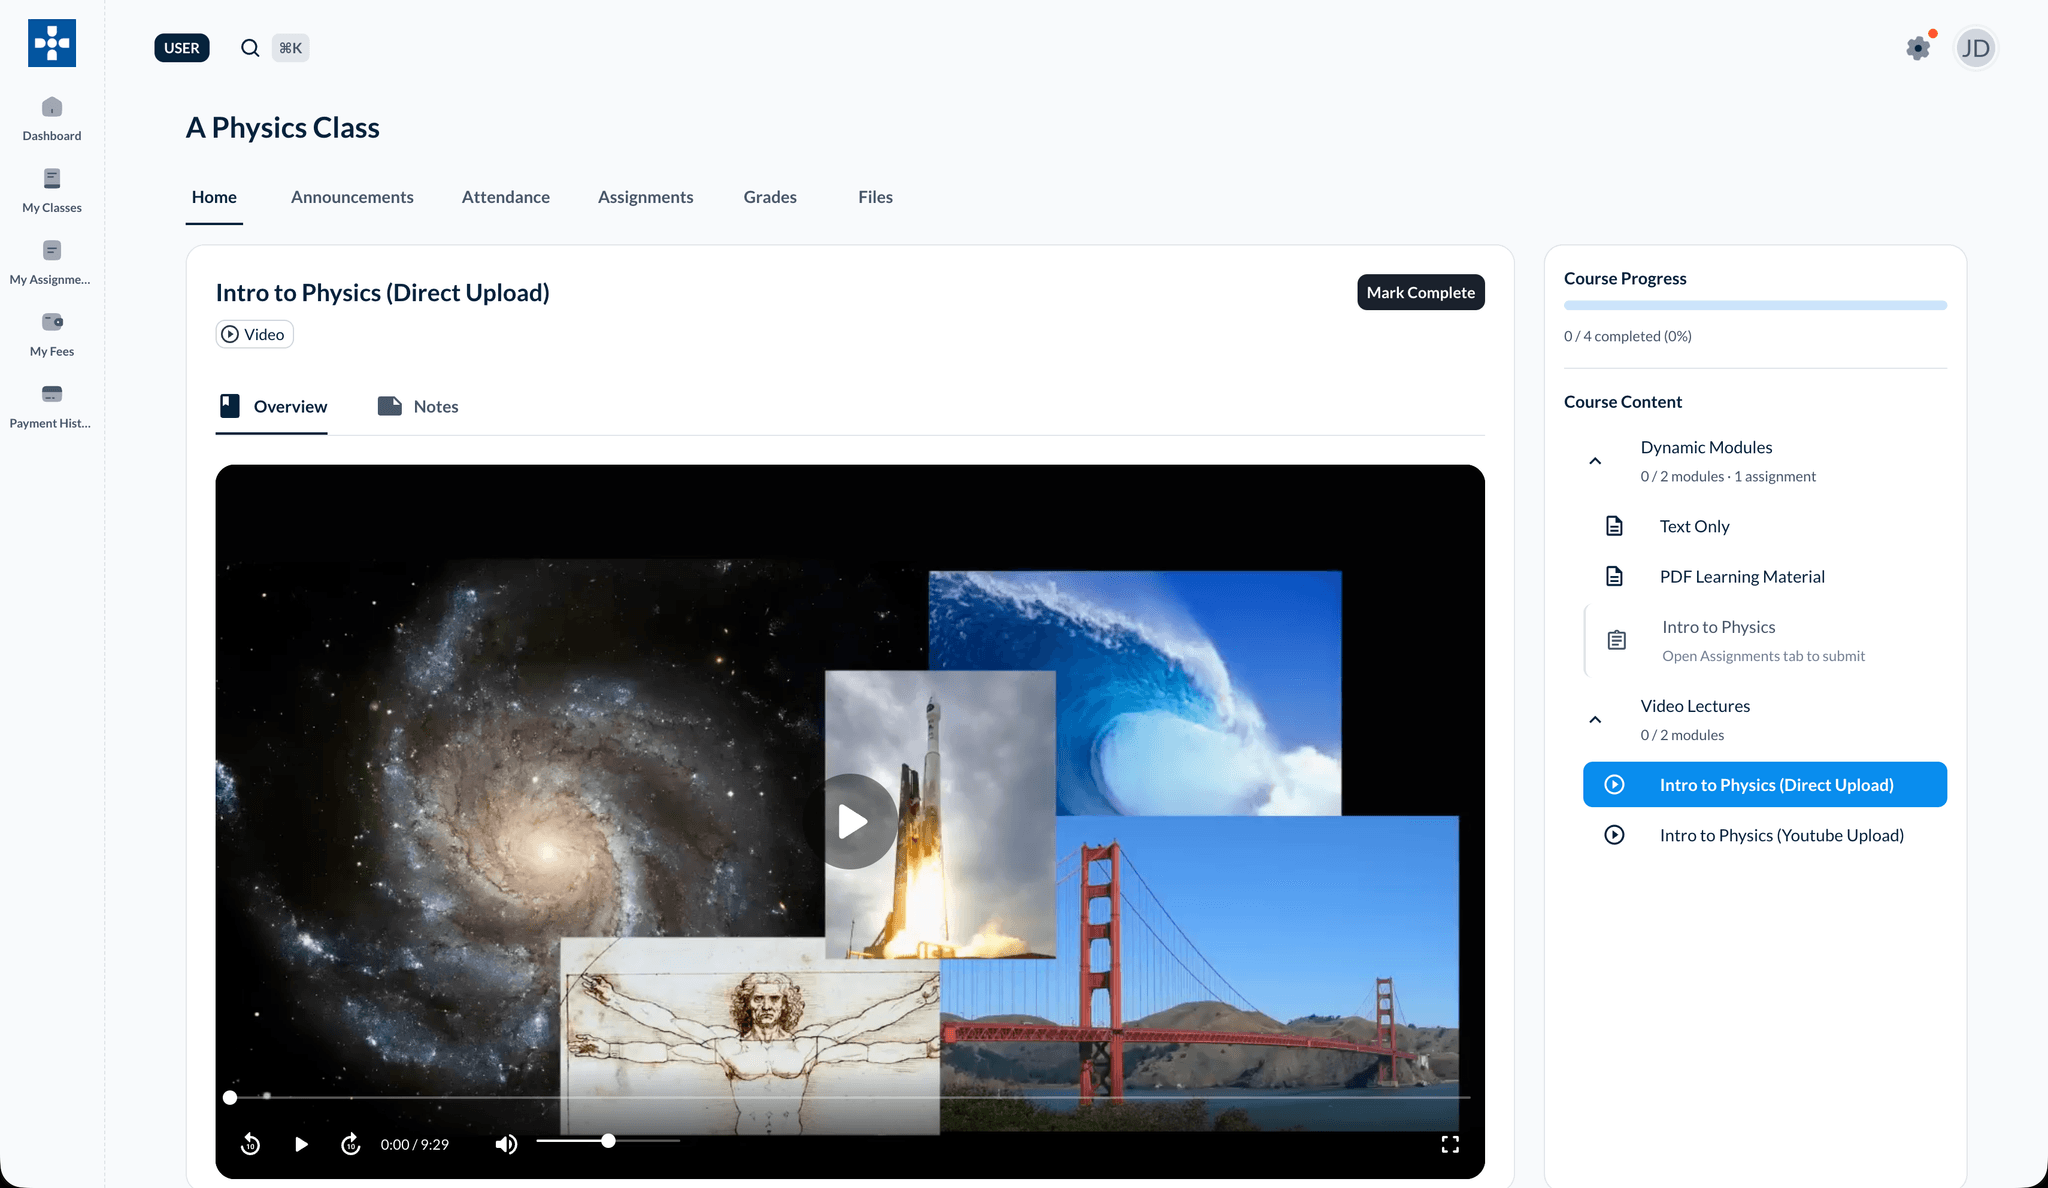Click the large center play button
Screen dimensions: 2048x1188
851,821
